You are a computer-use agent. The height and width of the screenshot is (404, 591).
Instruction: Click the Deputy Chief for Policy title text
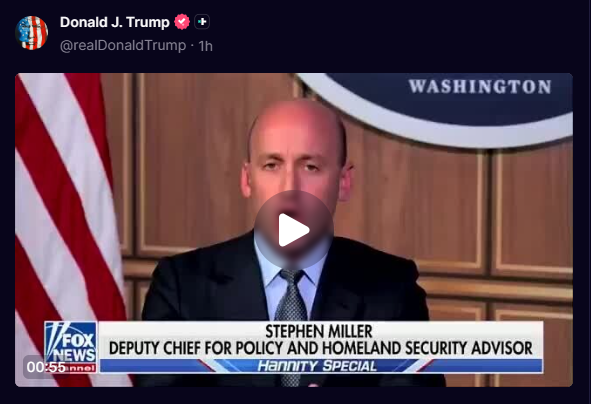320,348
